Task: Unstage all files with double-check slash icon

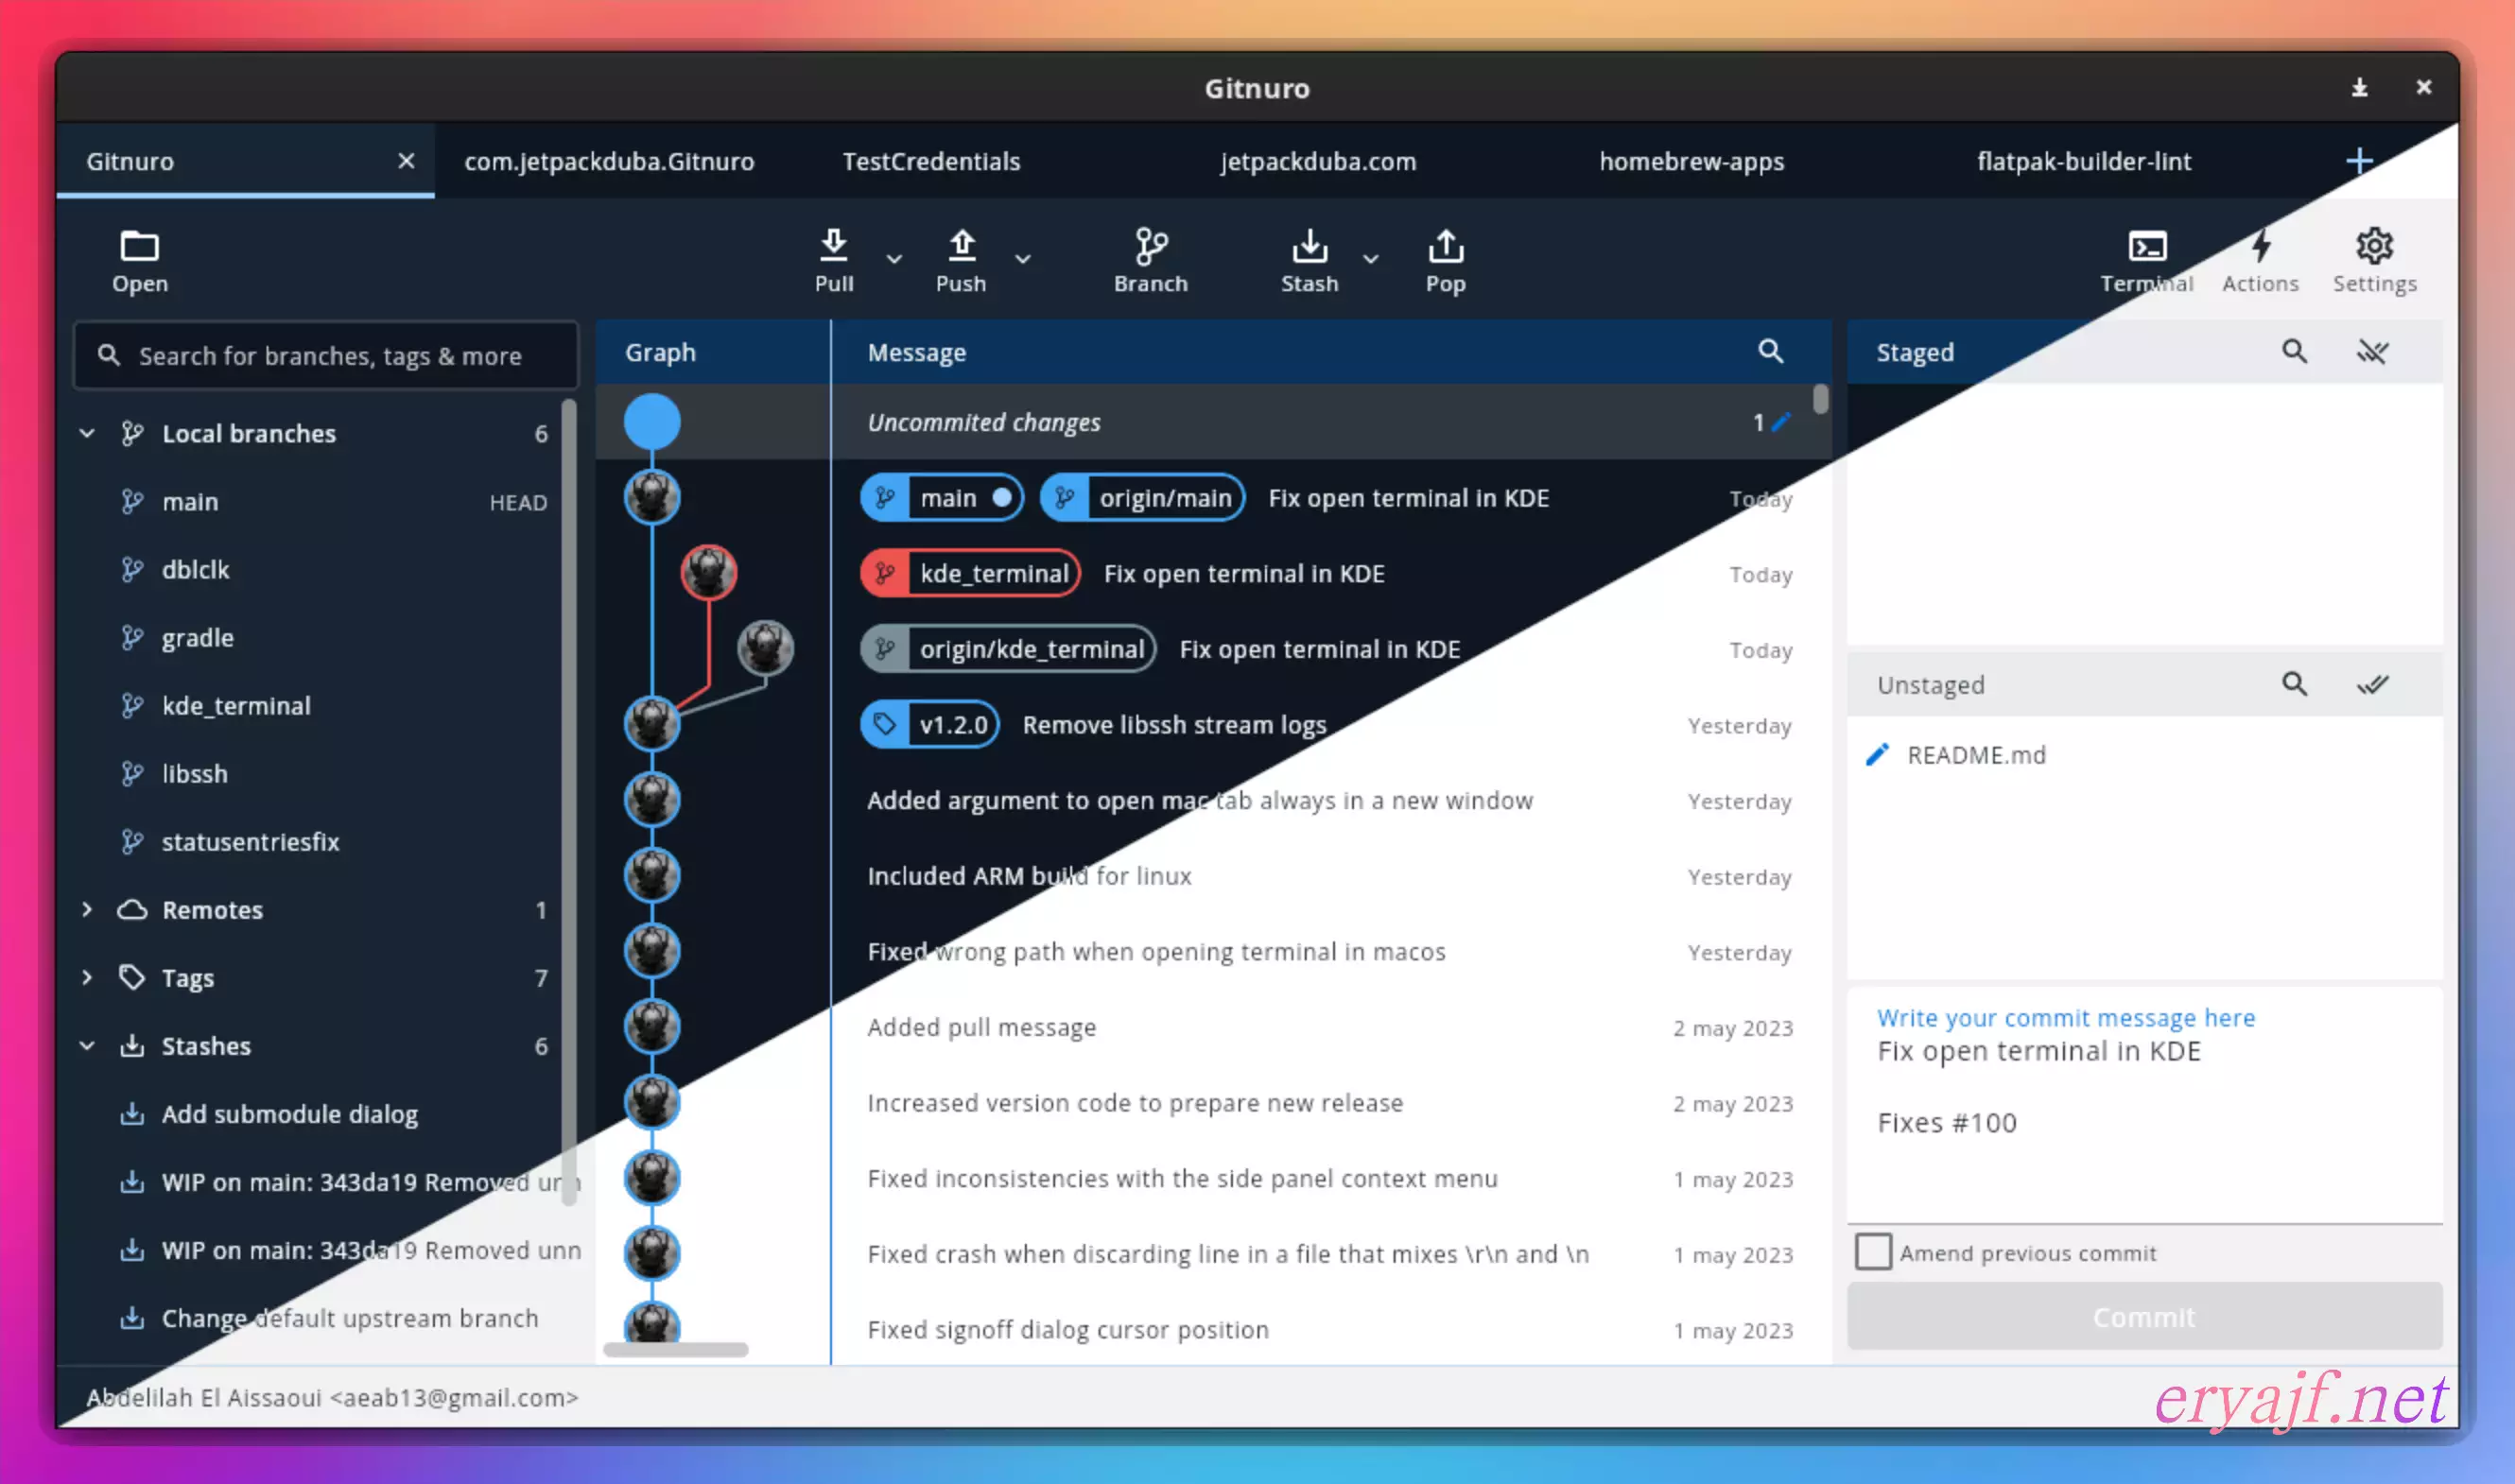Action: tap(2372, 351)
